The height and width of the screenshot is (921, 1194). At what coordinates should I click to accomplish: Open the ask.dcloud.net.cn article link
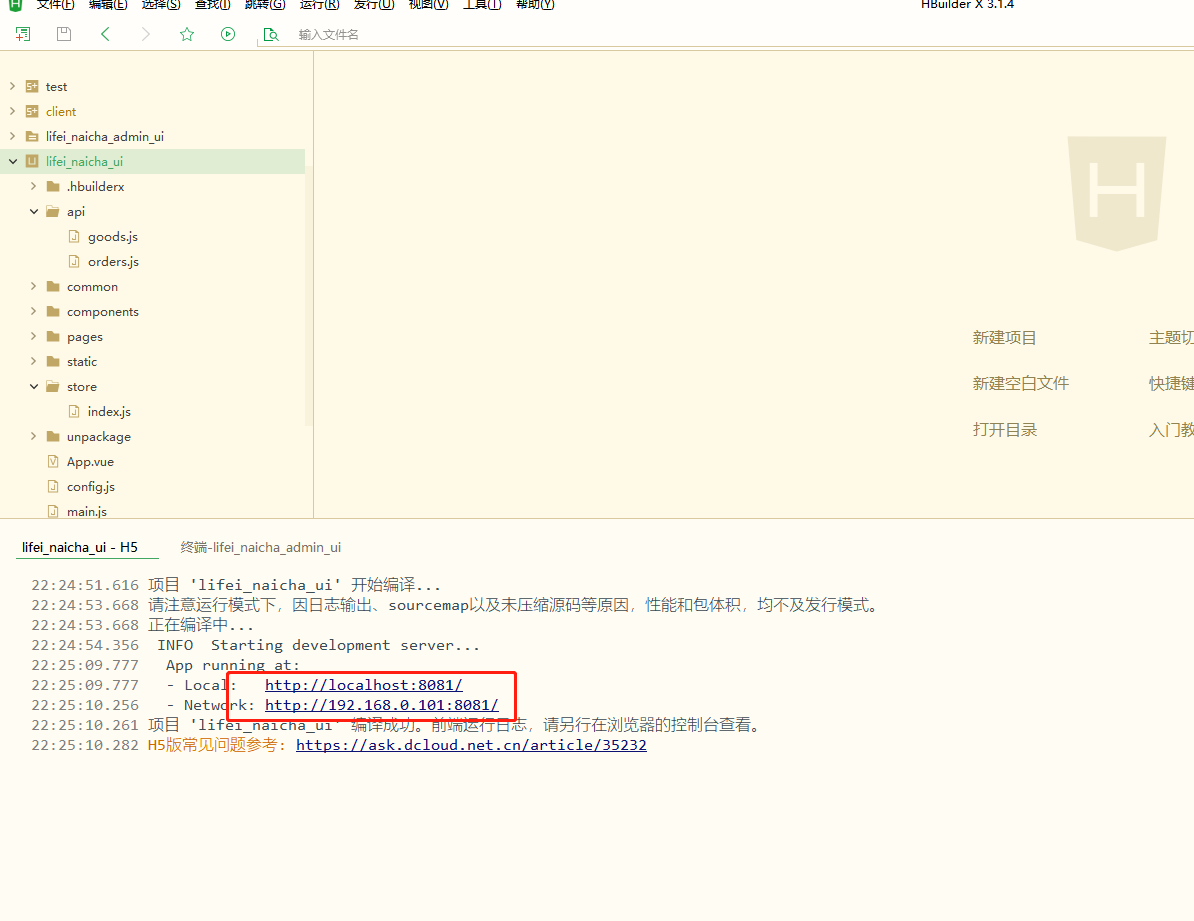[471, 745]
